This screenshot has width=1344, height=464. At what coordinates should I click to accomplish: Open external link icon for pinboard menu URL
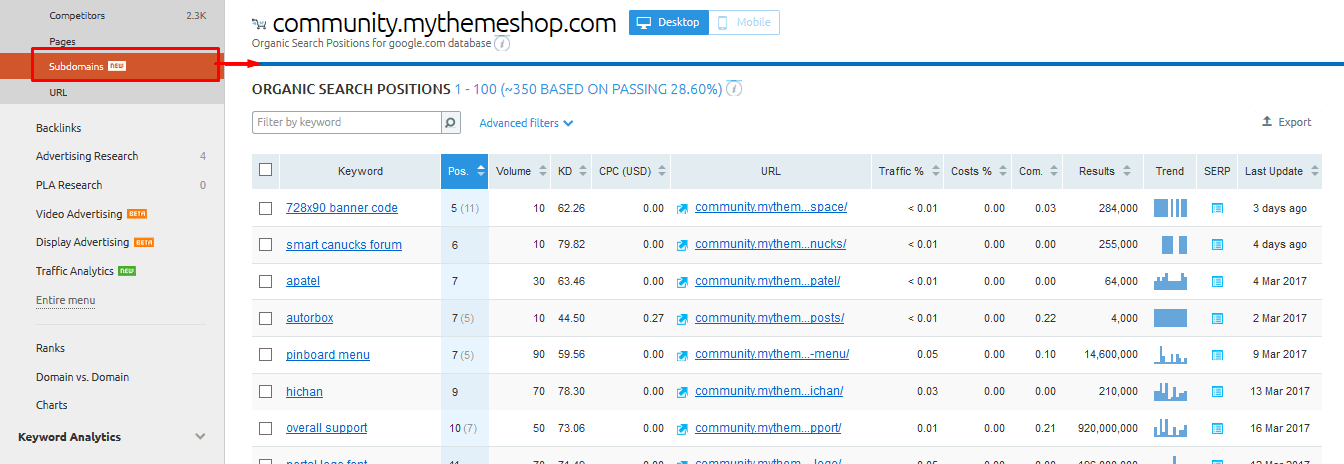(682, 355)
